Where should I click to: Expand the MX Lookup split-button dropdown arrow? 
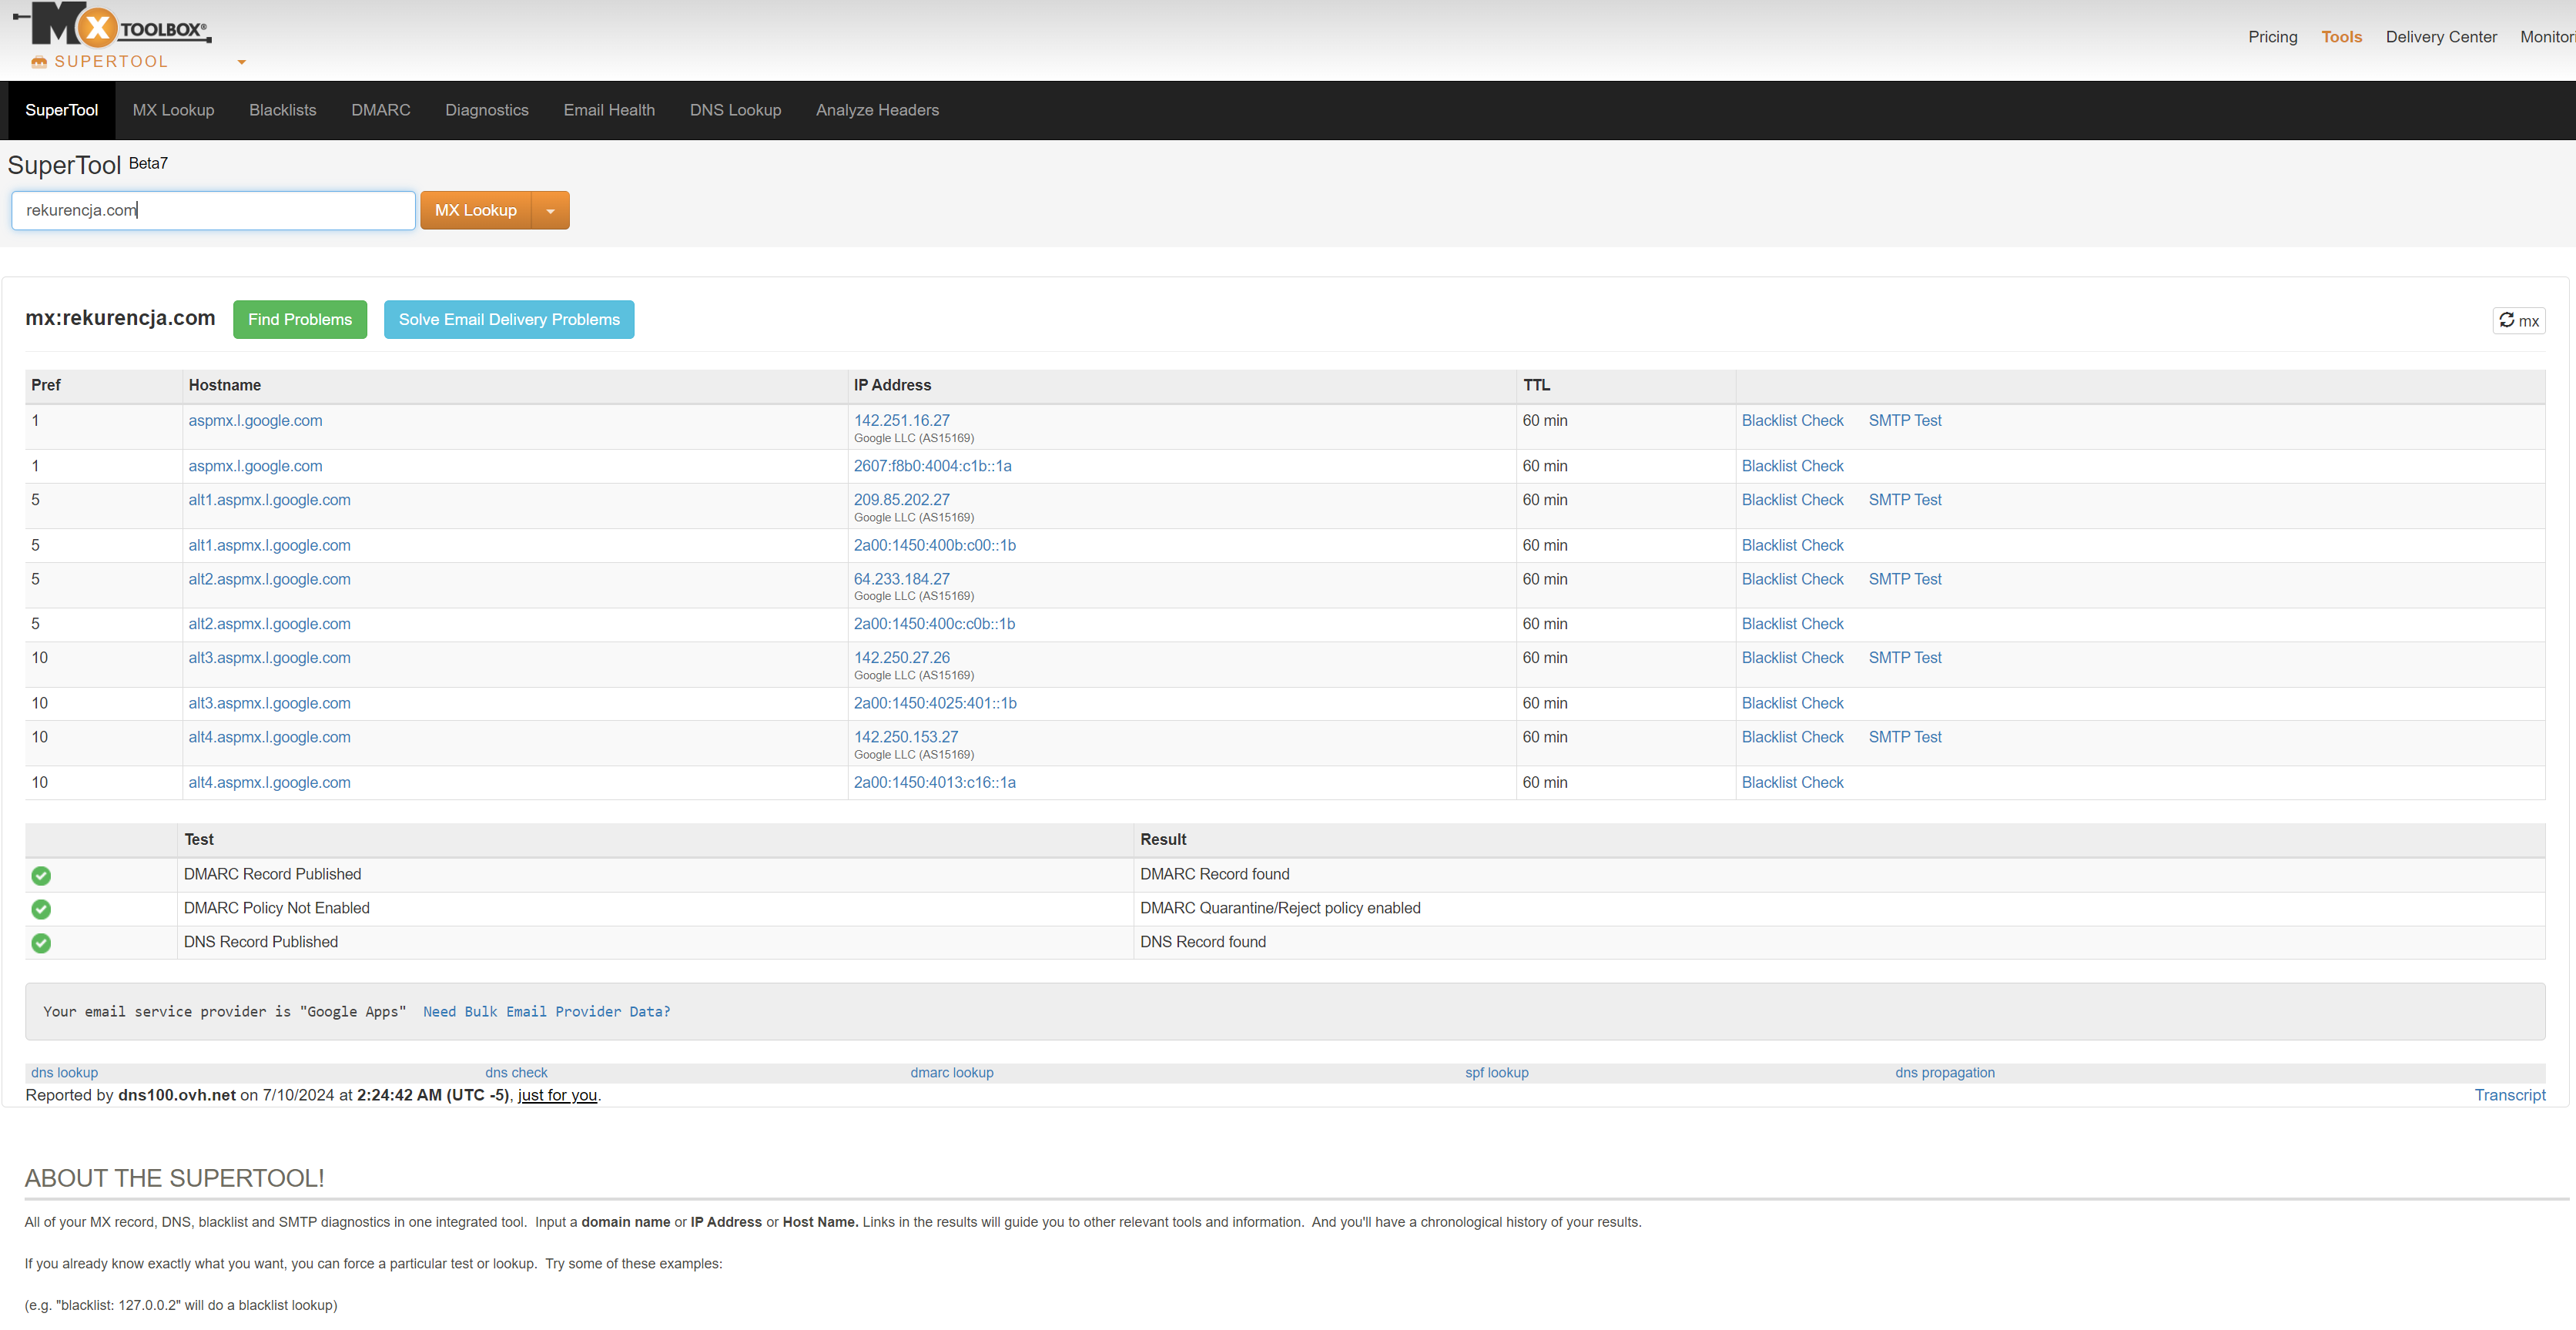(550, 211)
